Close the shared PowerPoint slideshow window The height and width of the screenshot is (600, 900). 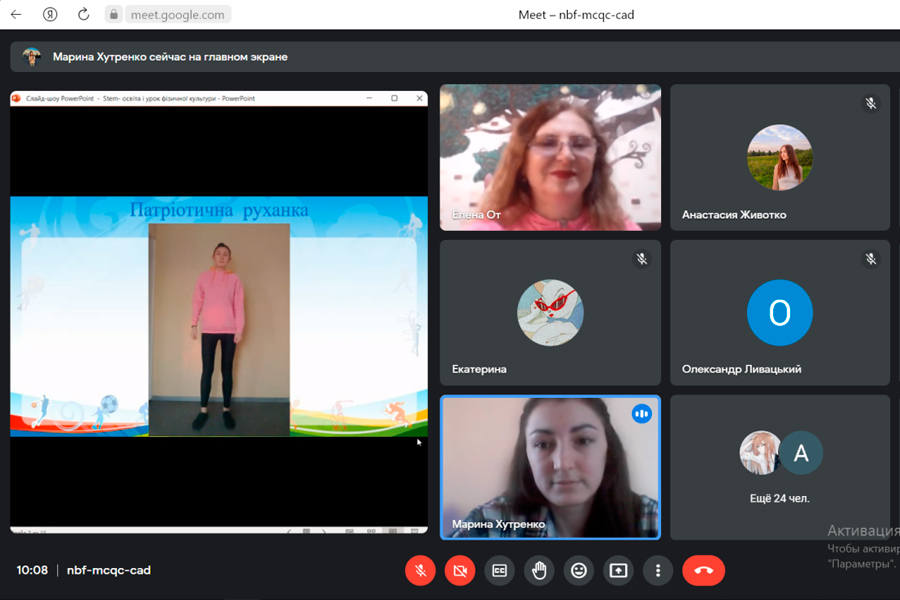coord(420,98)
